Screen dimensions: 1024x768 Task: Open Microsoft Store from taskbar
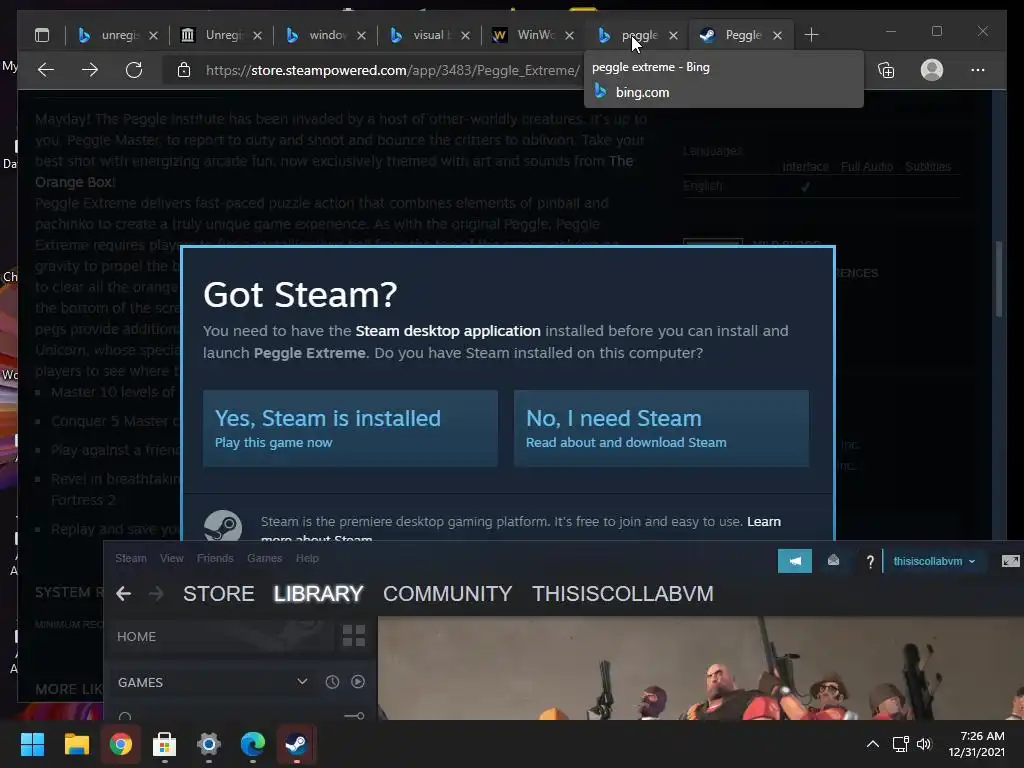tap(165, 744)
